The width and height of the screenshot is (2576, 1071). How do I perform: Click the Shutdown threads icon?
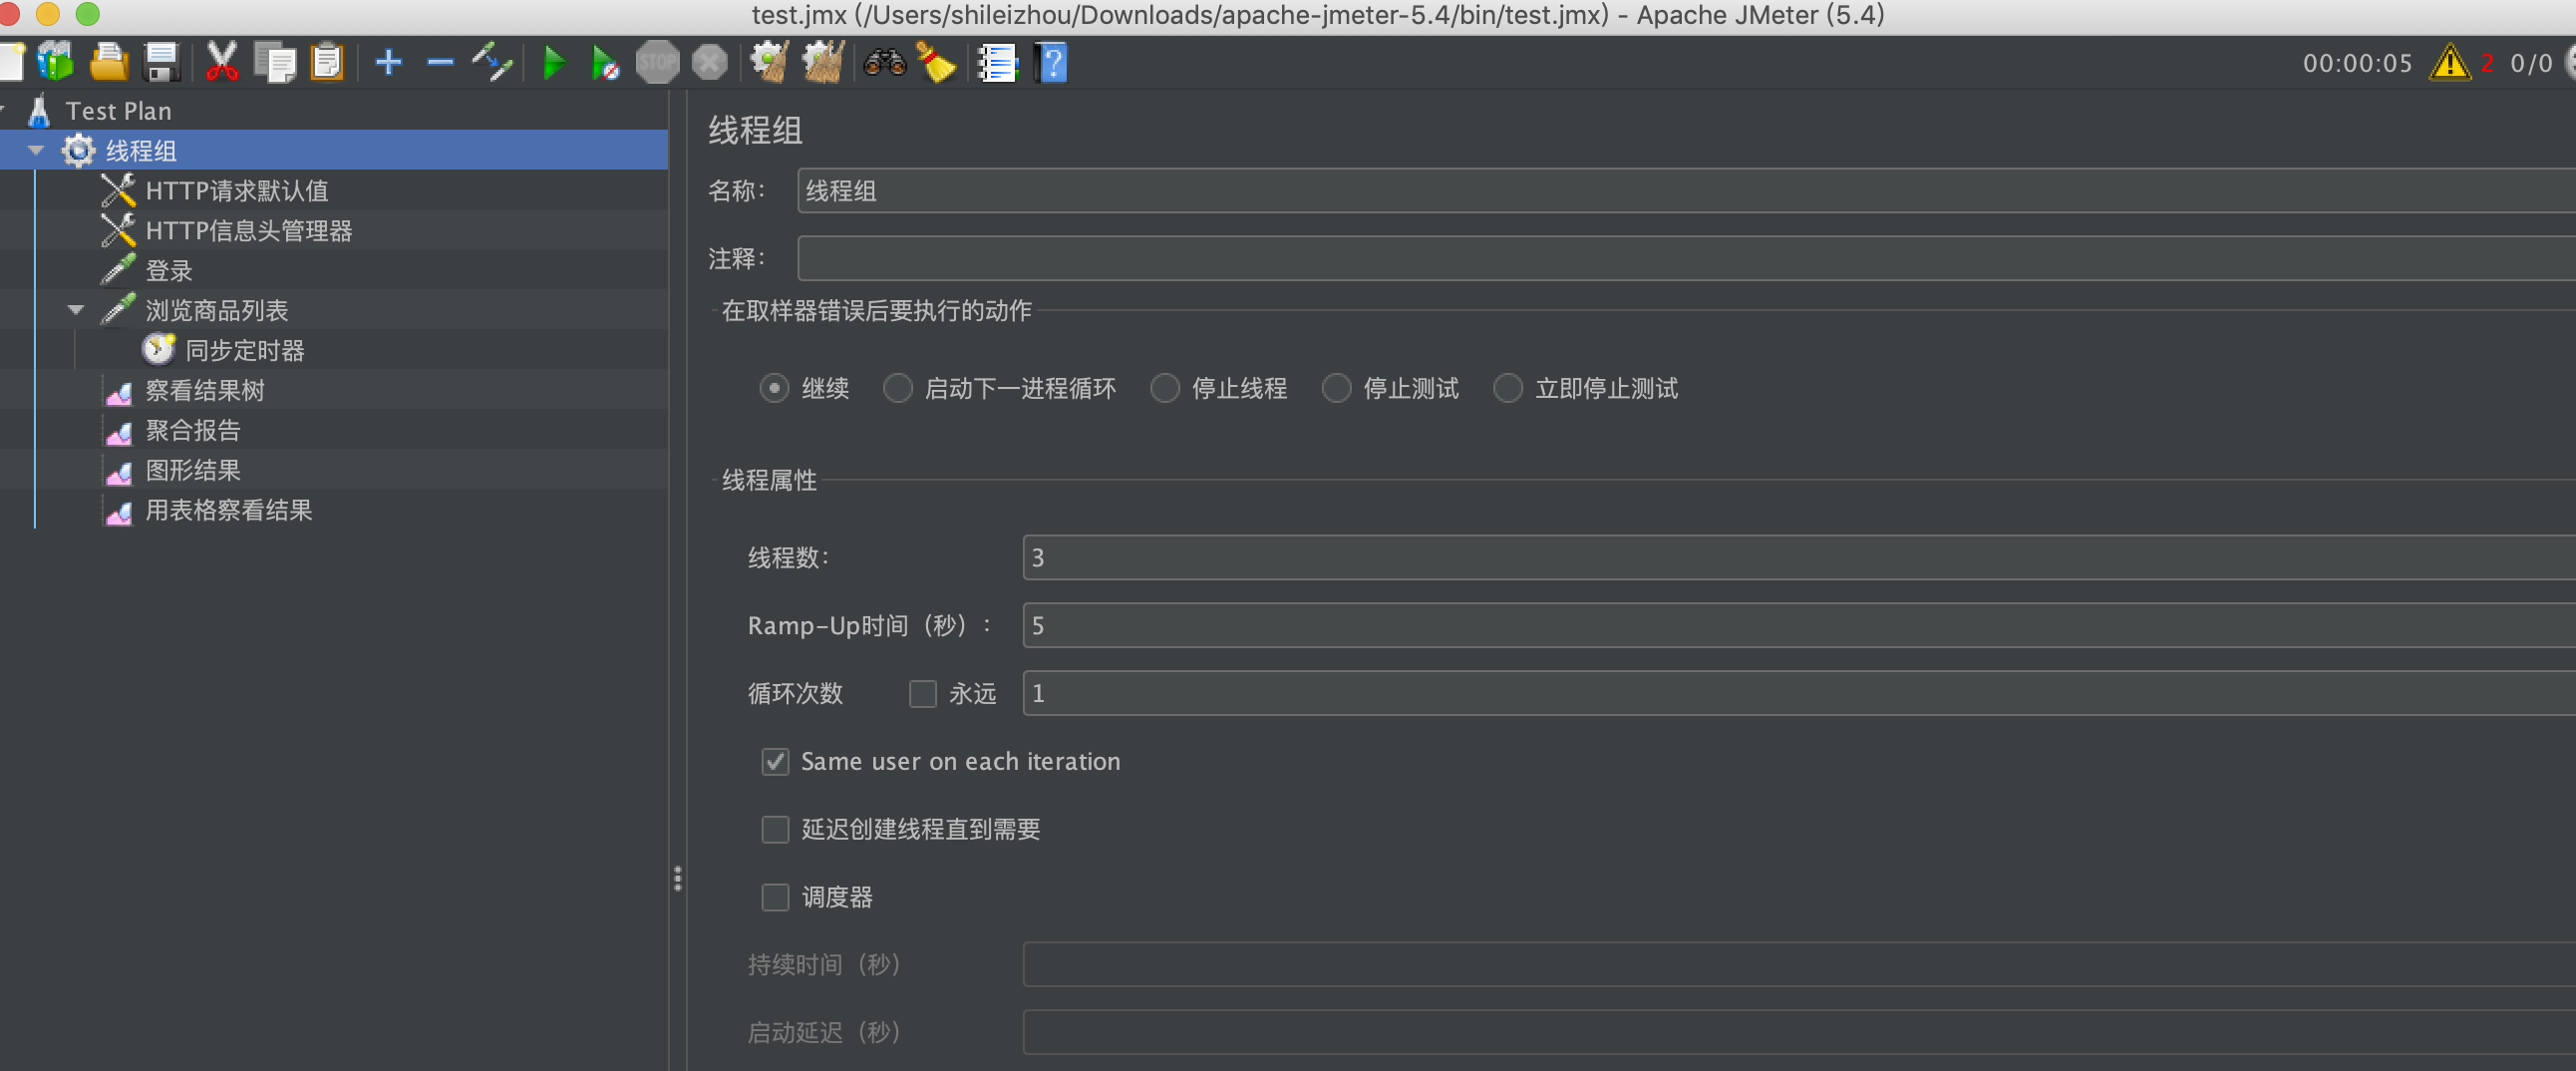tap(709, 62)
